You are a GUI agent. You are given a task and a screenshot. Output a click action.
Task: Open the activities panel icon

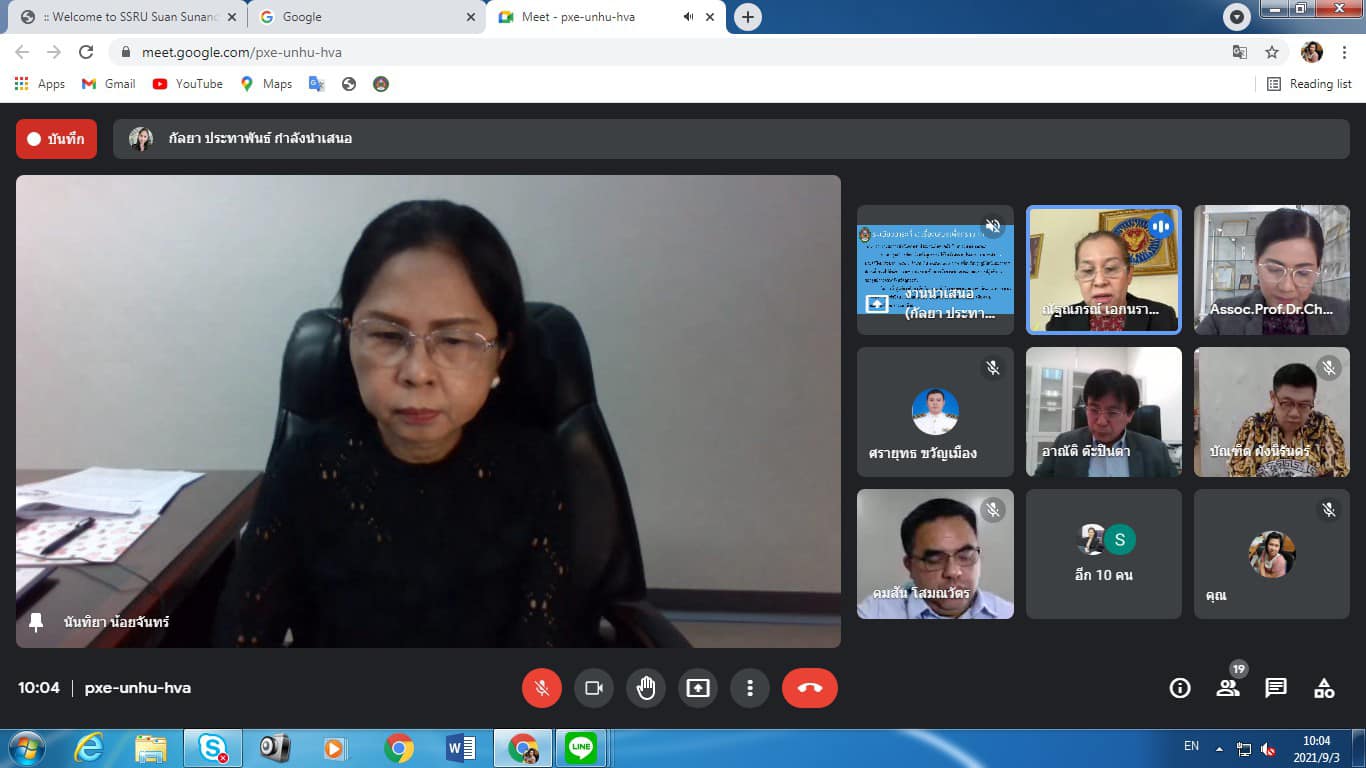pyautogui.click(x=1324, y=688)
